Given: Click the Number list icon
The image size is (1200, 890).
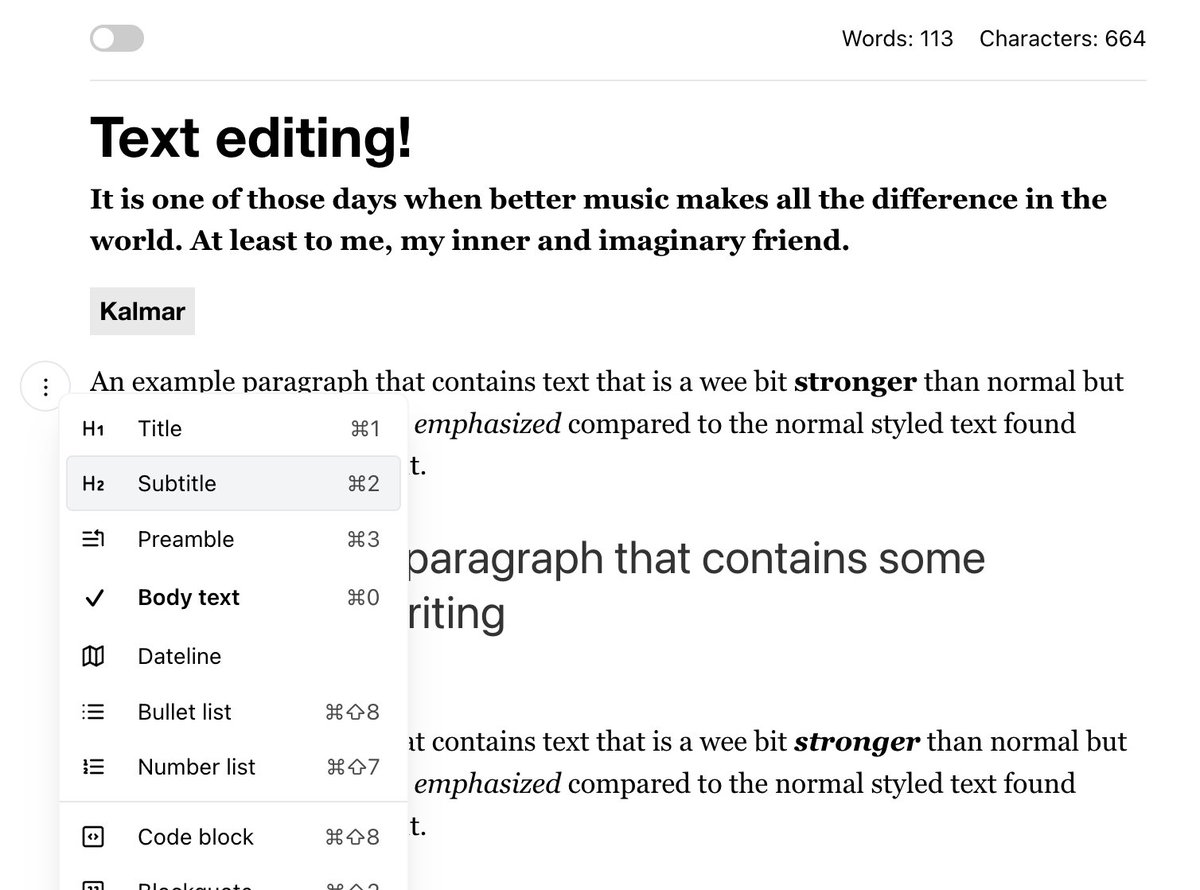Looking at the screenshot, I should coord(93,767).
